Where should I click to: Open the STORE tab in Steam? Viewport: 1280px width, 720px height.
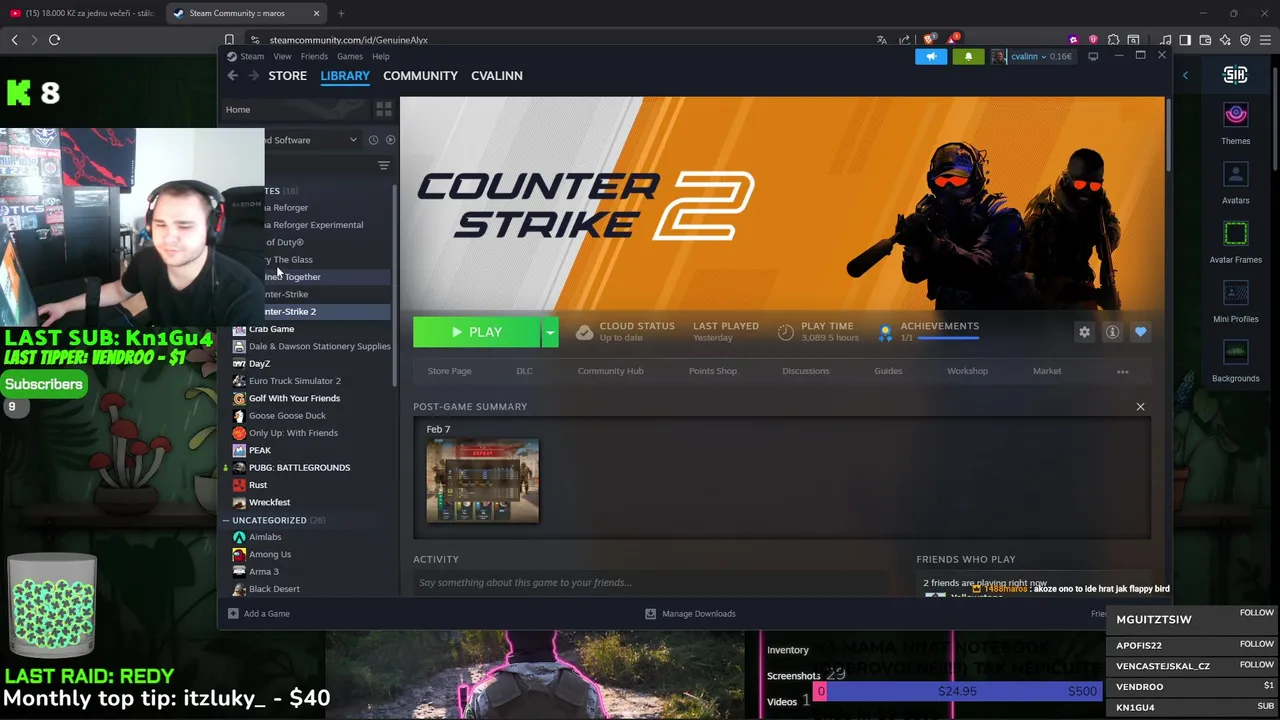point(287,76)
